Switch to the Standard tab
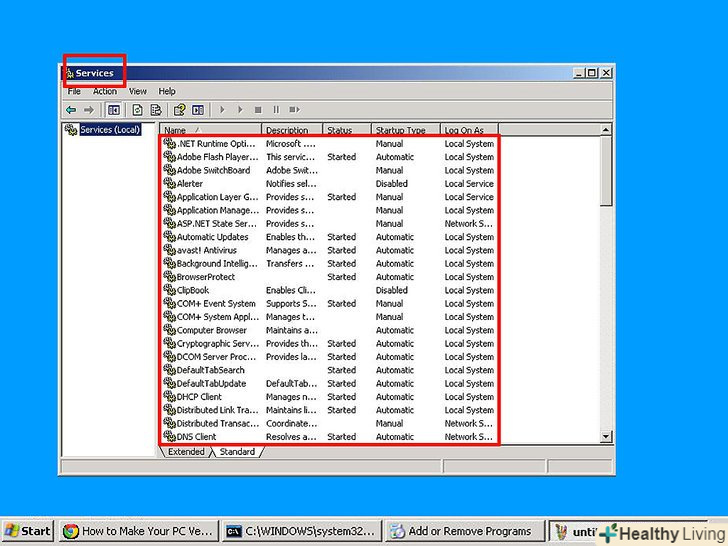This screenshot has width=728, height=546. [x=237, y=452]
